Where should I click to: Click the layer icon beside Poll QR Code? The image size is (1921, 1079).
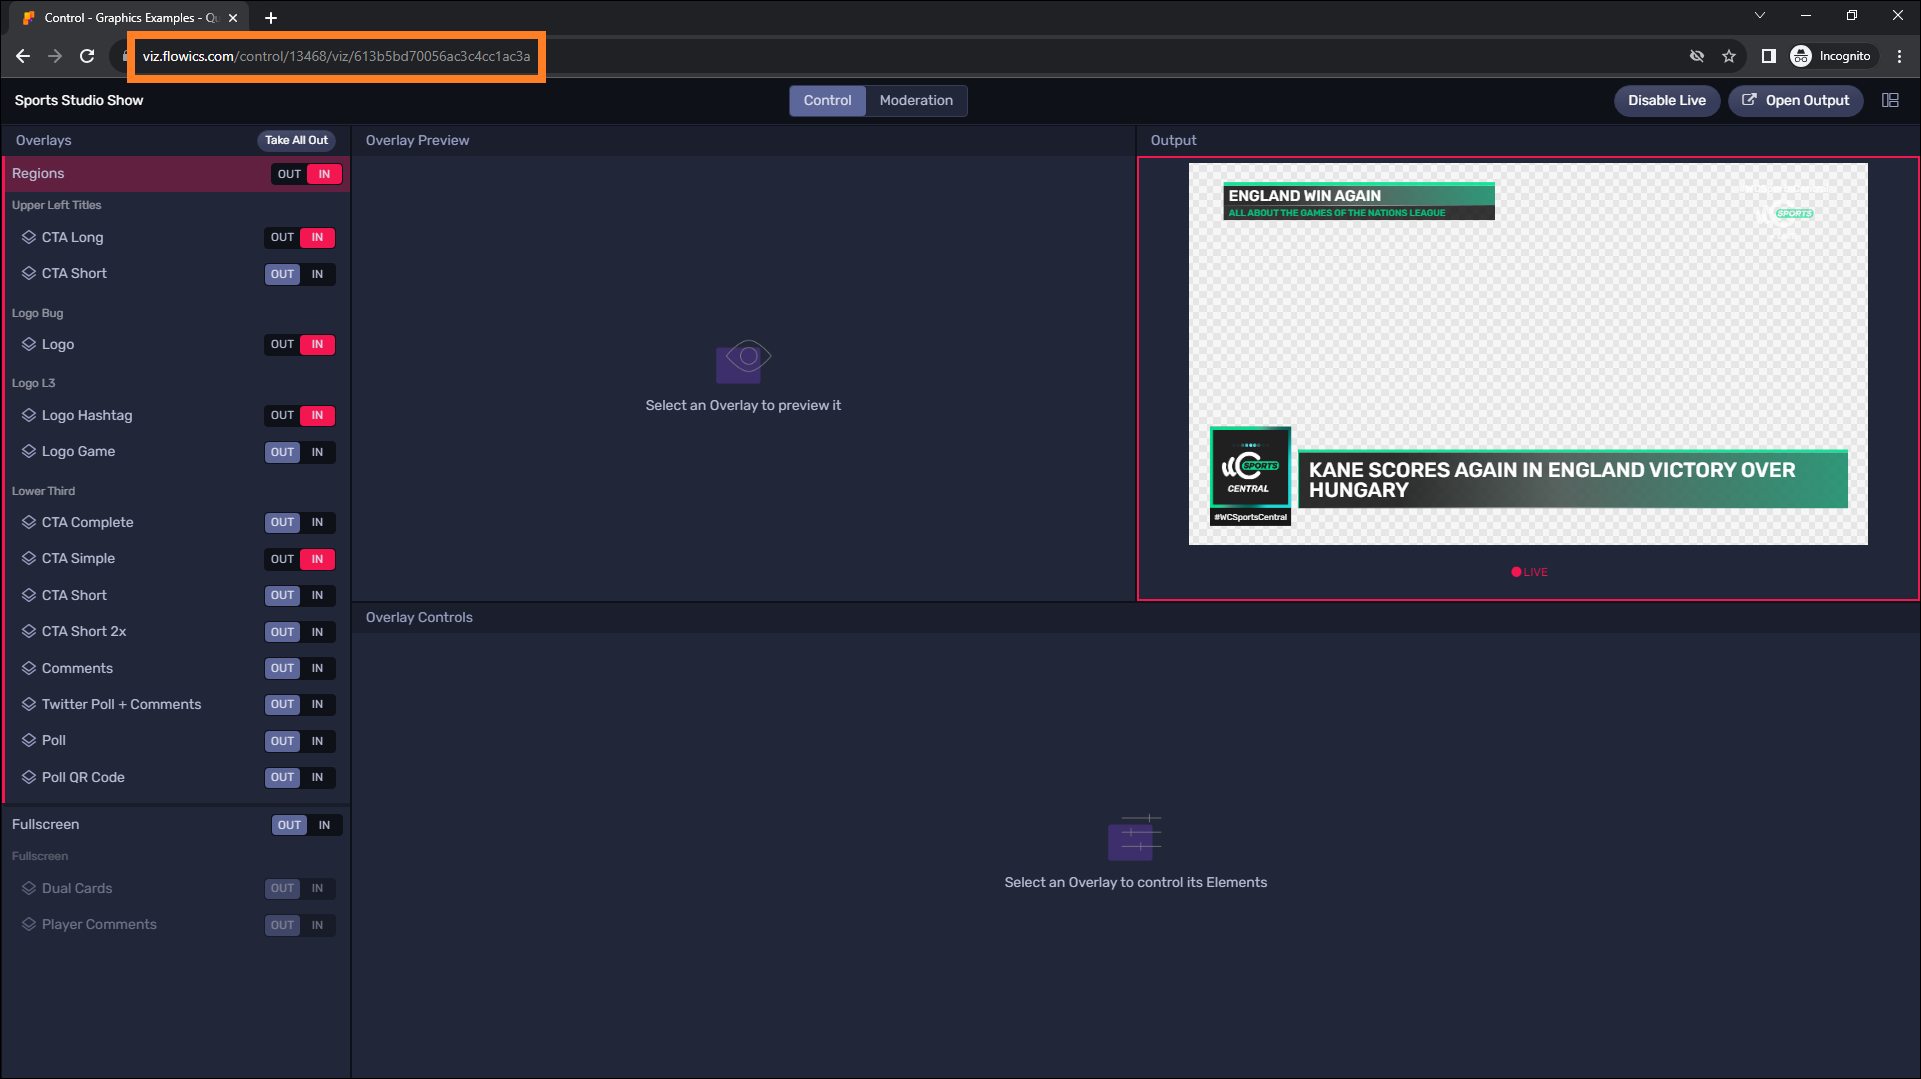29,777
